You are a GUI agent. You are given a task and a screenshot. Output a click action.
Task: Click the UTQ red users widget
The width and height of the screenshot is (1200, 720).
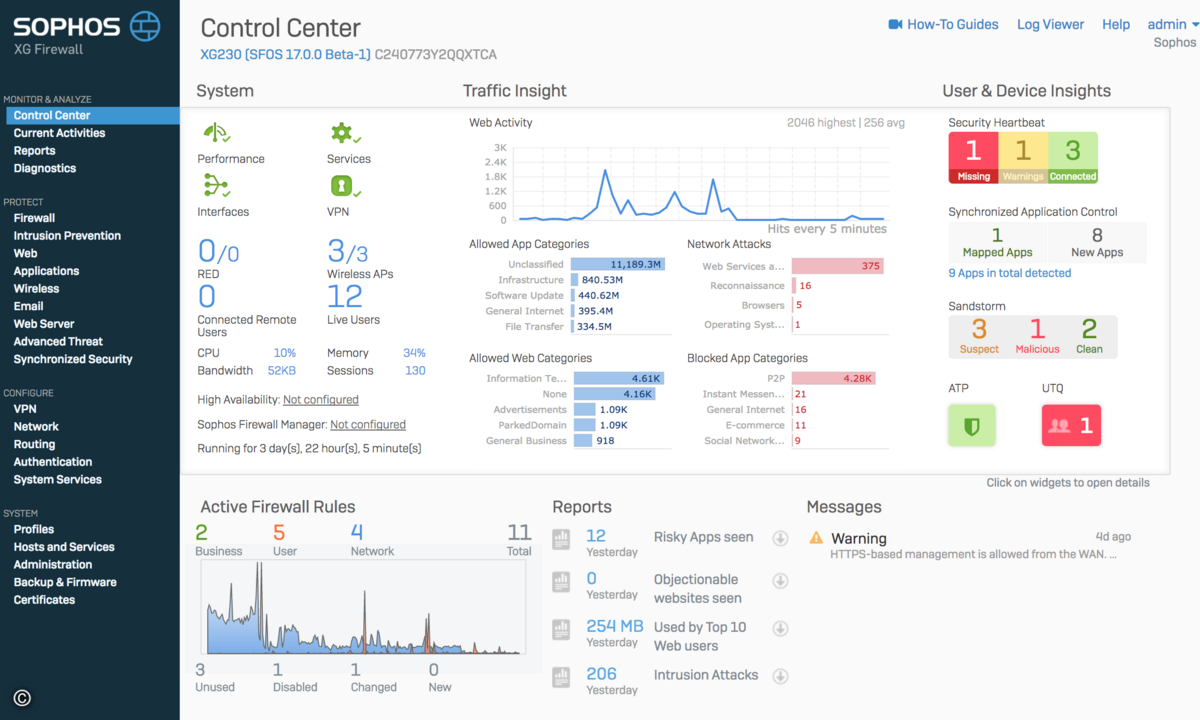[x=1071, y=426]
